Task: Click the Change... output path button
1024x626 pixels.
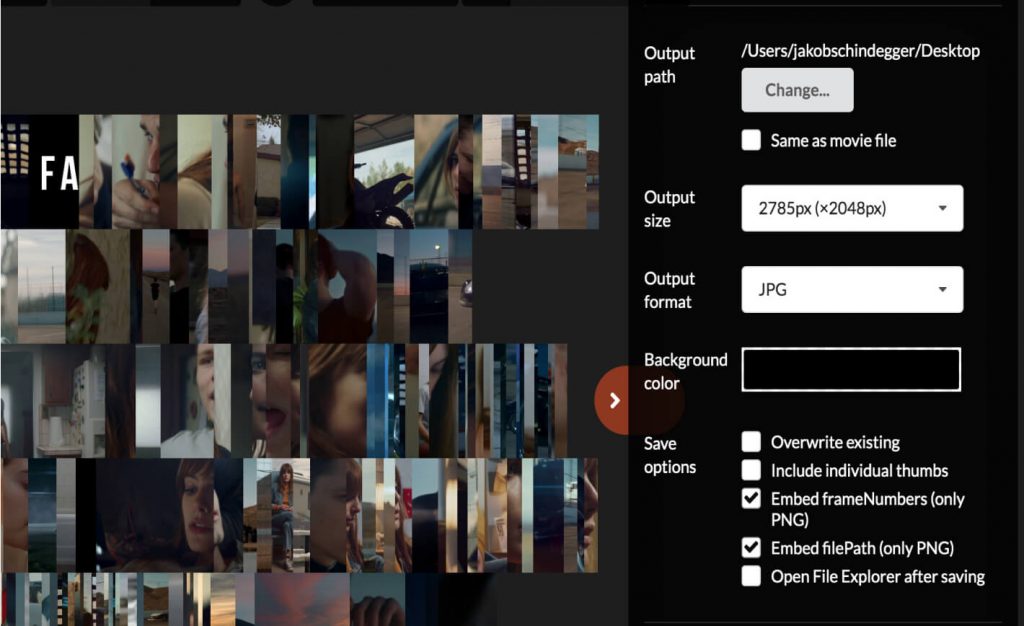Action: pyautogui.click(x=797, y=90)
